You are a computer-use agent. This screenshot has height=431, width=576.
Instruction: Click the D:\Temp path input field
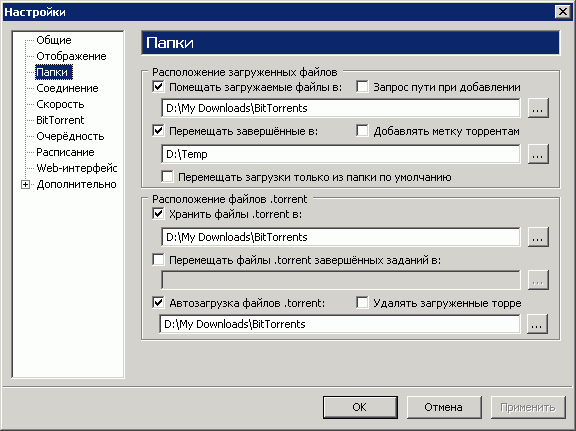point(341,154)
